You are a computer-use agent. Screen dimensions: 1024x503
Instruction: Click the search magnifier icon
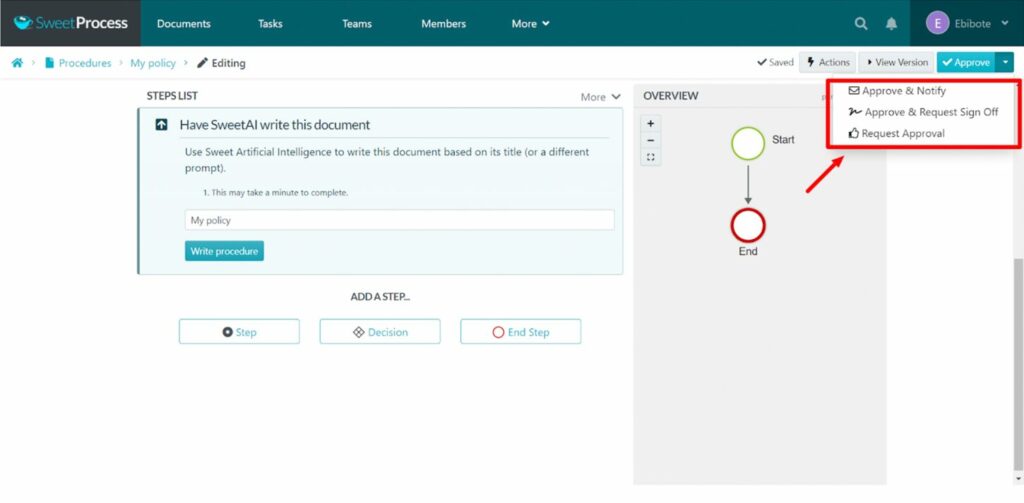[861, 24]
